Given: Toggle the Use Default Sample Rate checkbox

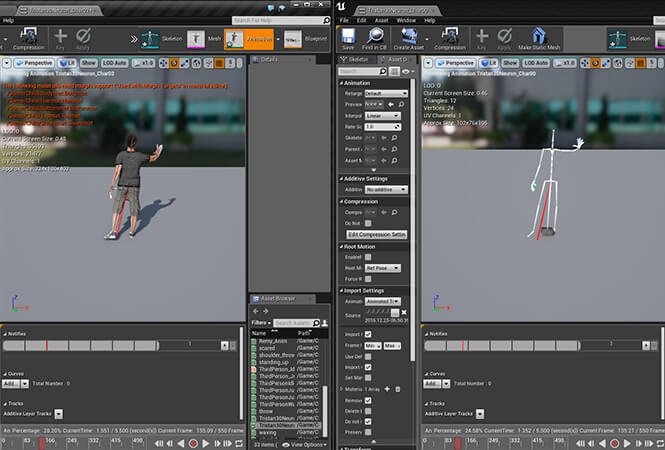Looking at the screenshot, I should pos(368,357).
